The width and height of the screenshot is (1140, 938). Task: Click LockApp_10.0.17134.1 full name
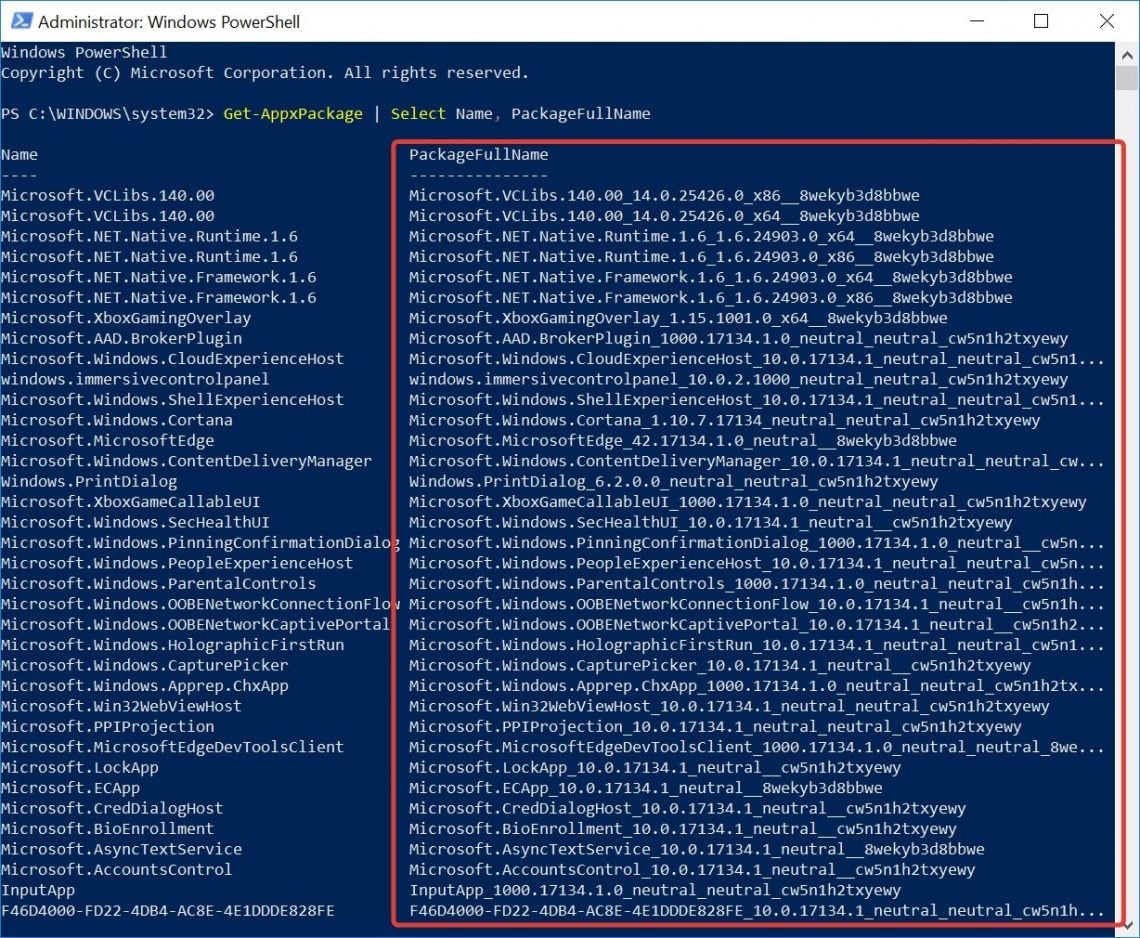[x=654, y=766]
